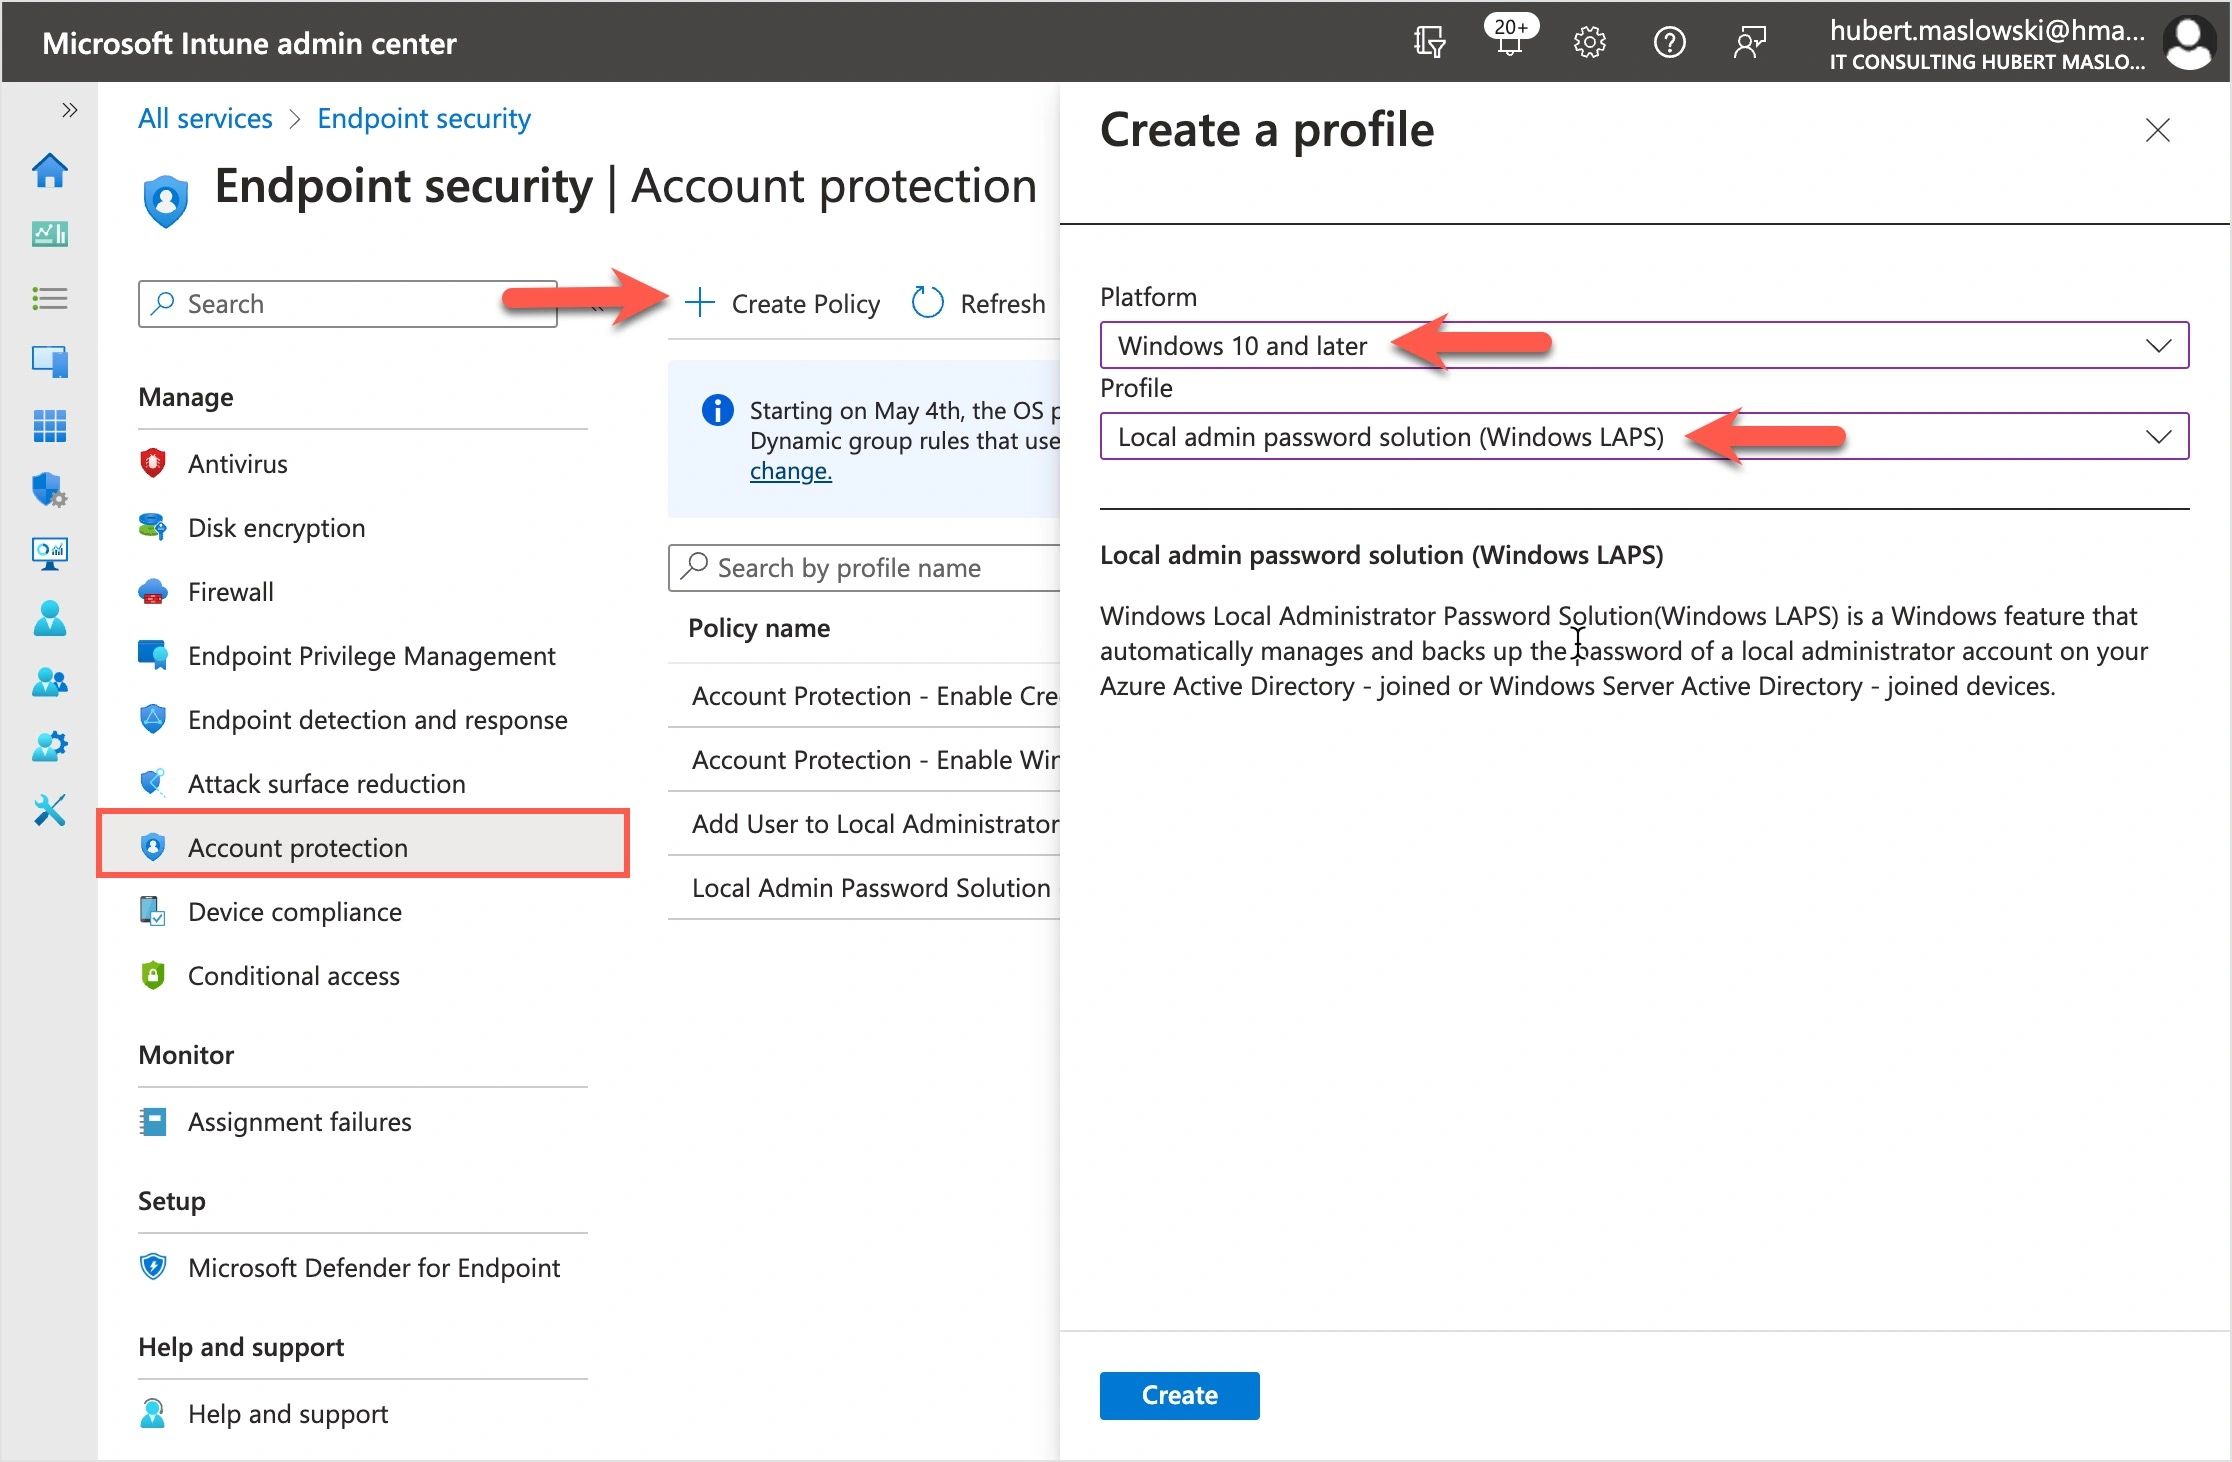
Task: Click the Devices icon in sidebar
Action: (x=50, y=361)
